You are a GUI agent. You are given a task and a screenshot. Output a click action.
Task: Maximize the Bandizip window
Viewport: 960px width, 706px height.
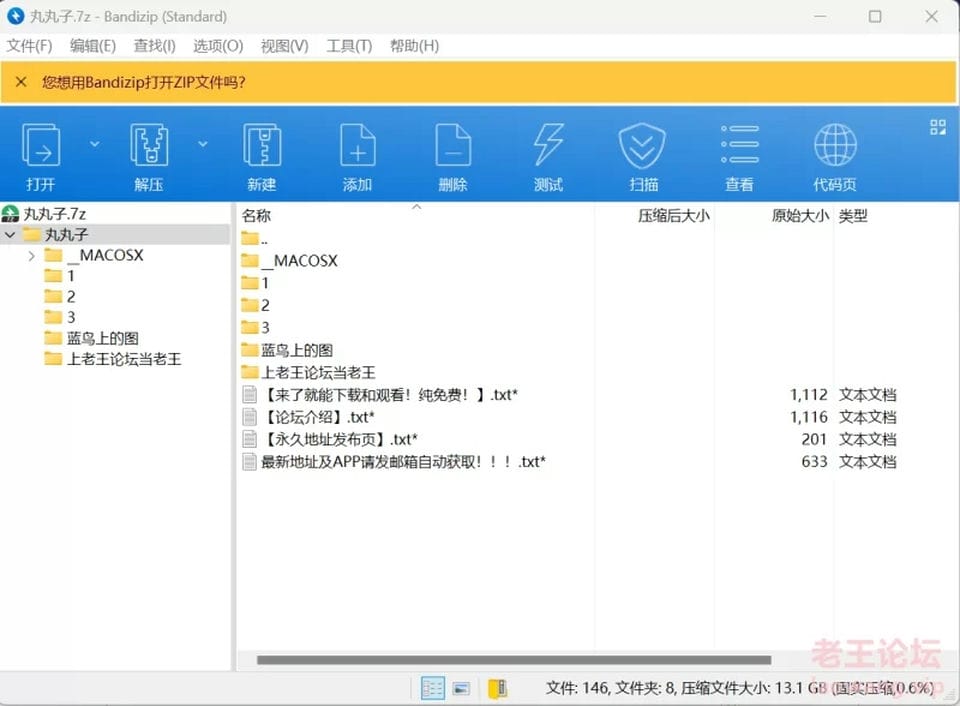876,17
